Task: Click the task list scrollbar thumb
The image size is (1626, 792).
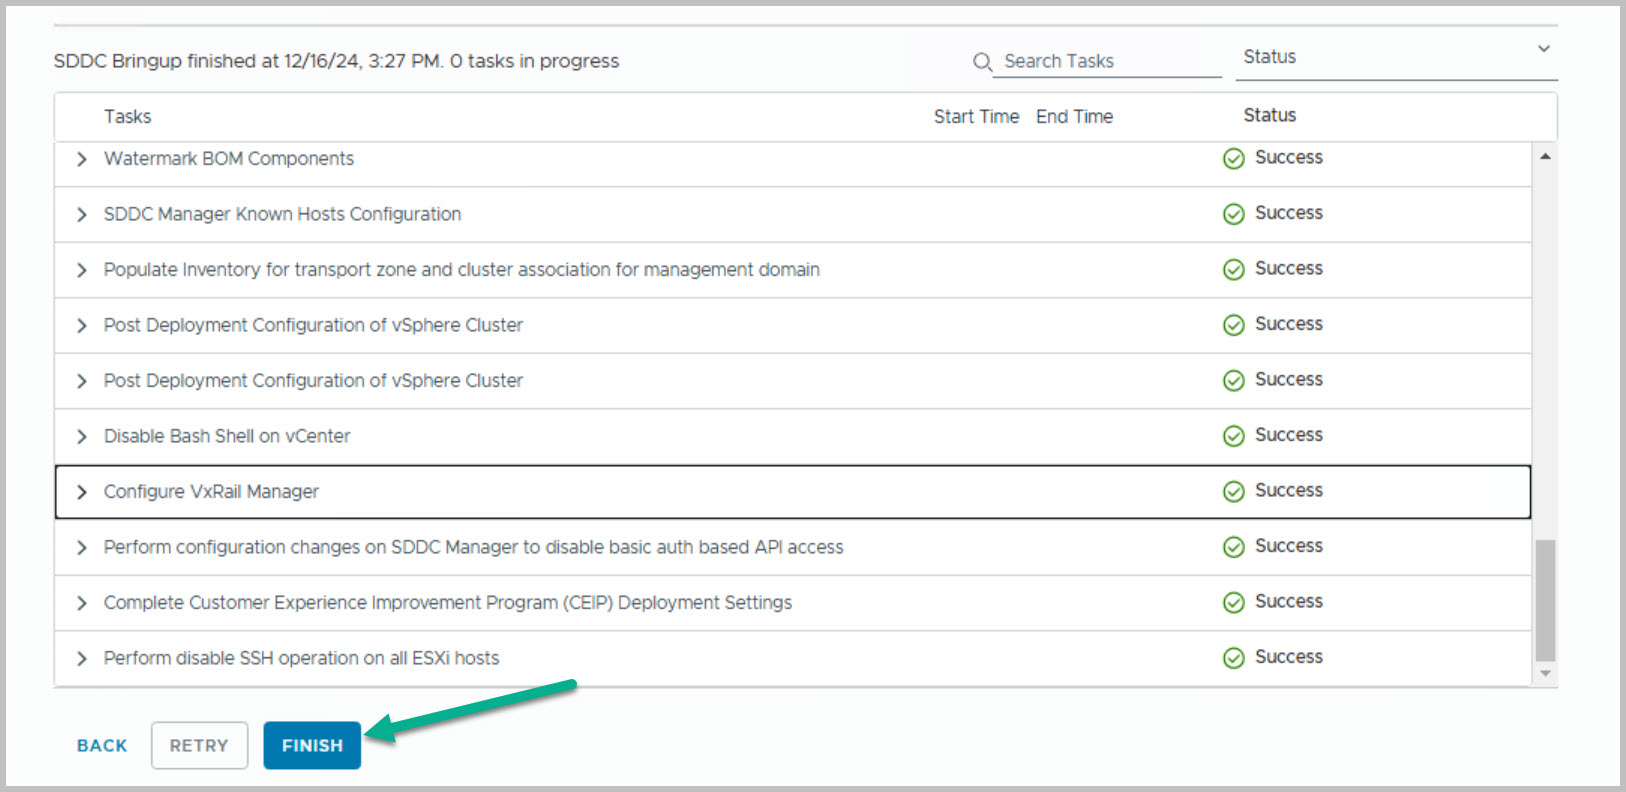Action: [x=1545, y=600]
